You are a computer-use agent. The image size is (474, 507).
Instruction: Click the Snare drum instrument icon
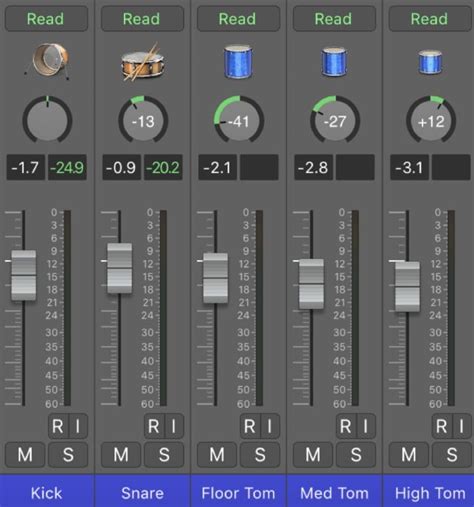[143, 63]
